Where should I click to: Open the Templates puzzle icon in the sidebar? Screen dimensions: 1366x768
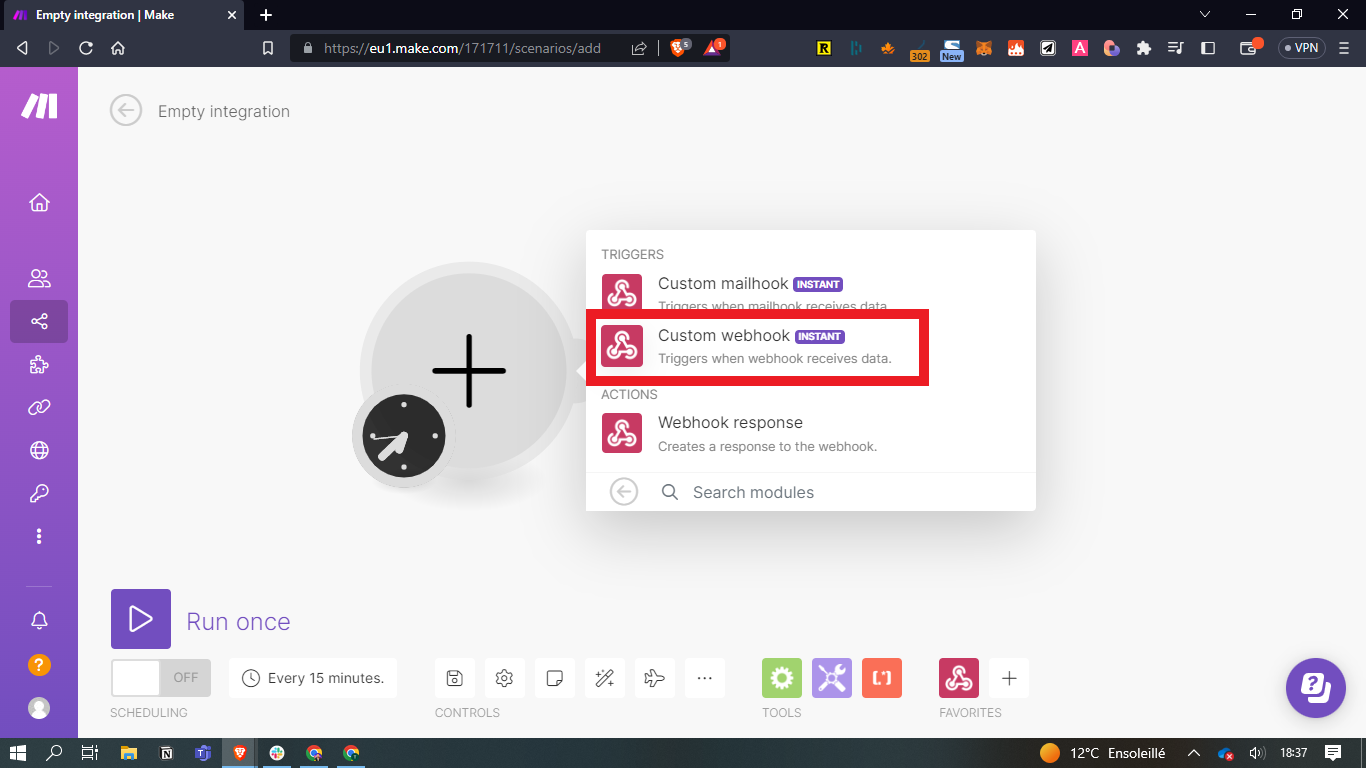(39, 364)
